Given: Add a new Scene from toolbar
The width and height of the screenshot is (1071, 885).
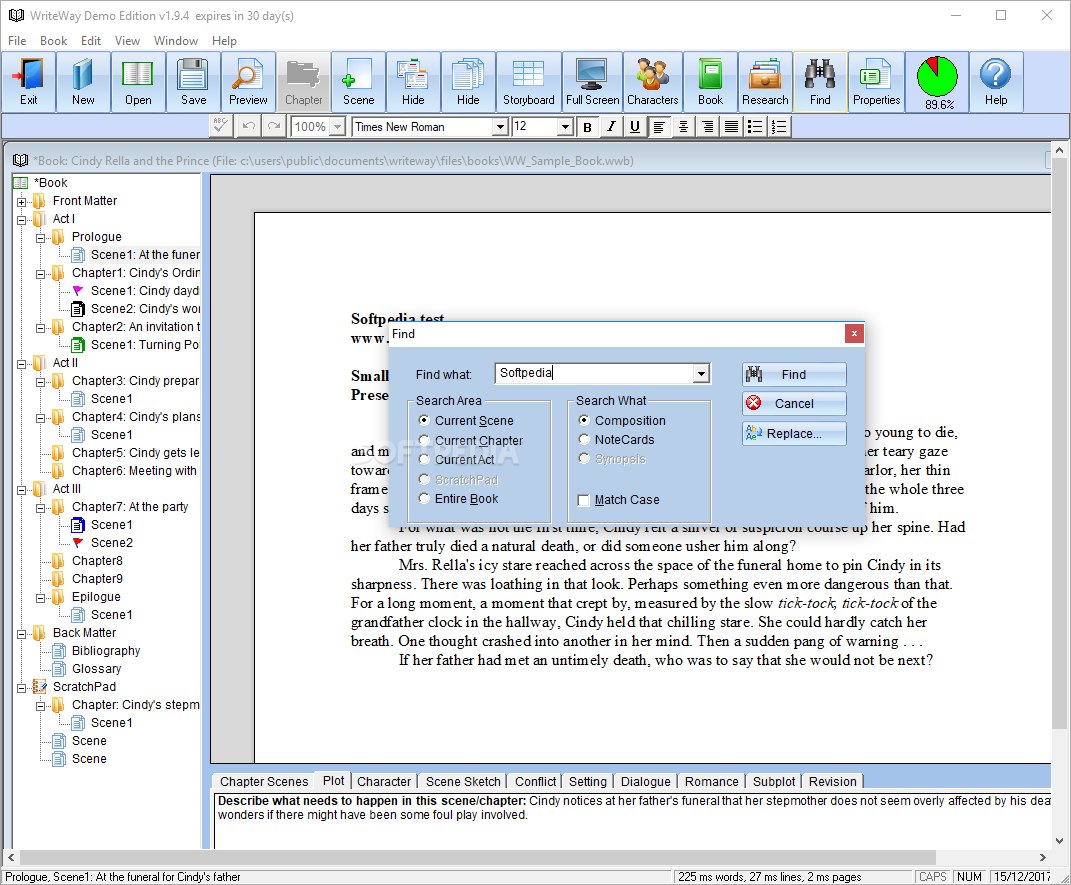Looking at the screenshot, I should click(x=359, y=82).
